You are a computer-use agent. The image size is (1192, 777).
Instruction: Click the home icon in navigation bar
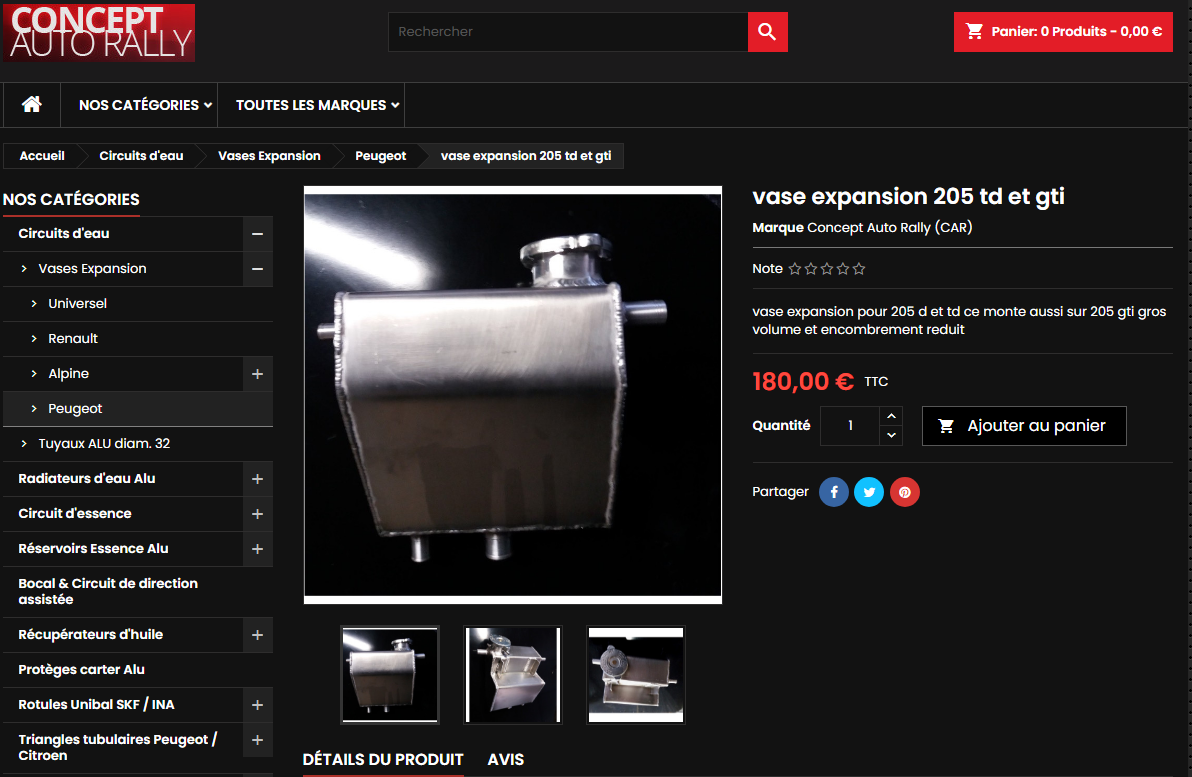(x=32, y=105)
